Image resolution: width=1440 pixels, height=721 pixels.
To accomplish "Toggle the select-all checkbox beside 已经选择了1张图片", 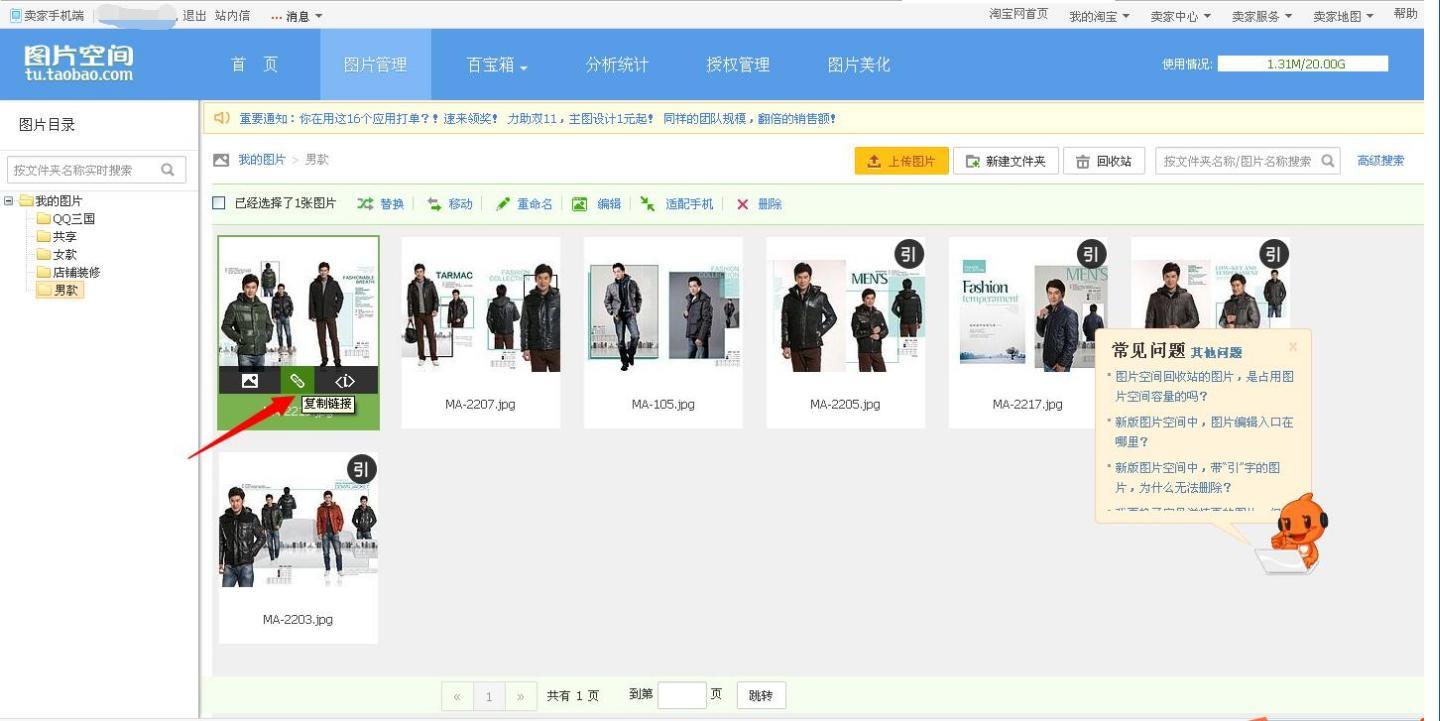I will pos(219,204).
